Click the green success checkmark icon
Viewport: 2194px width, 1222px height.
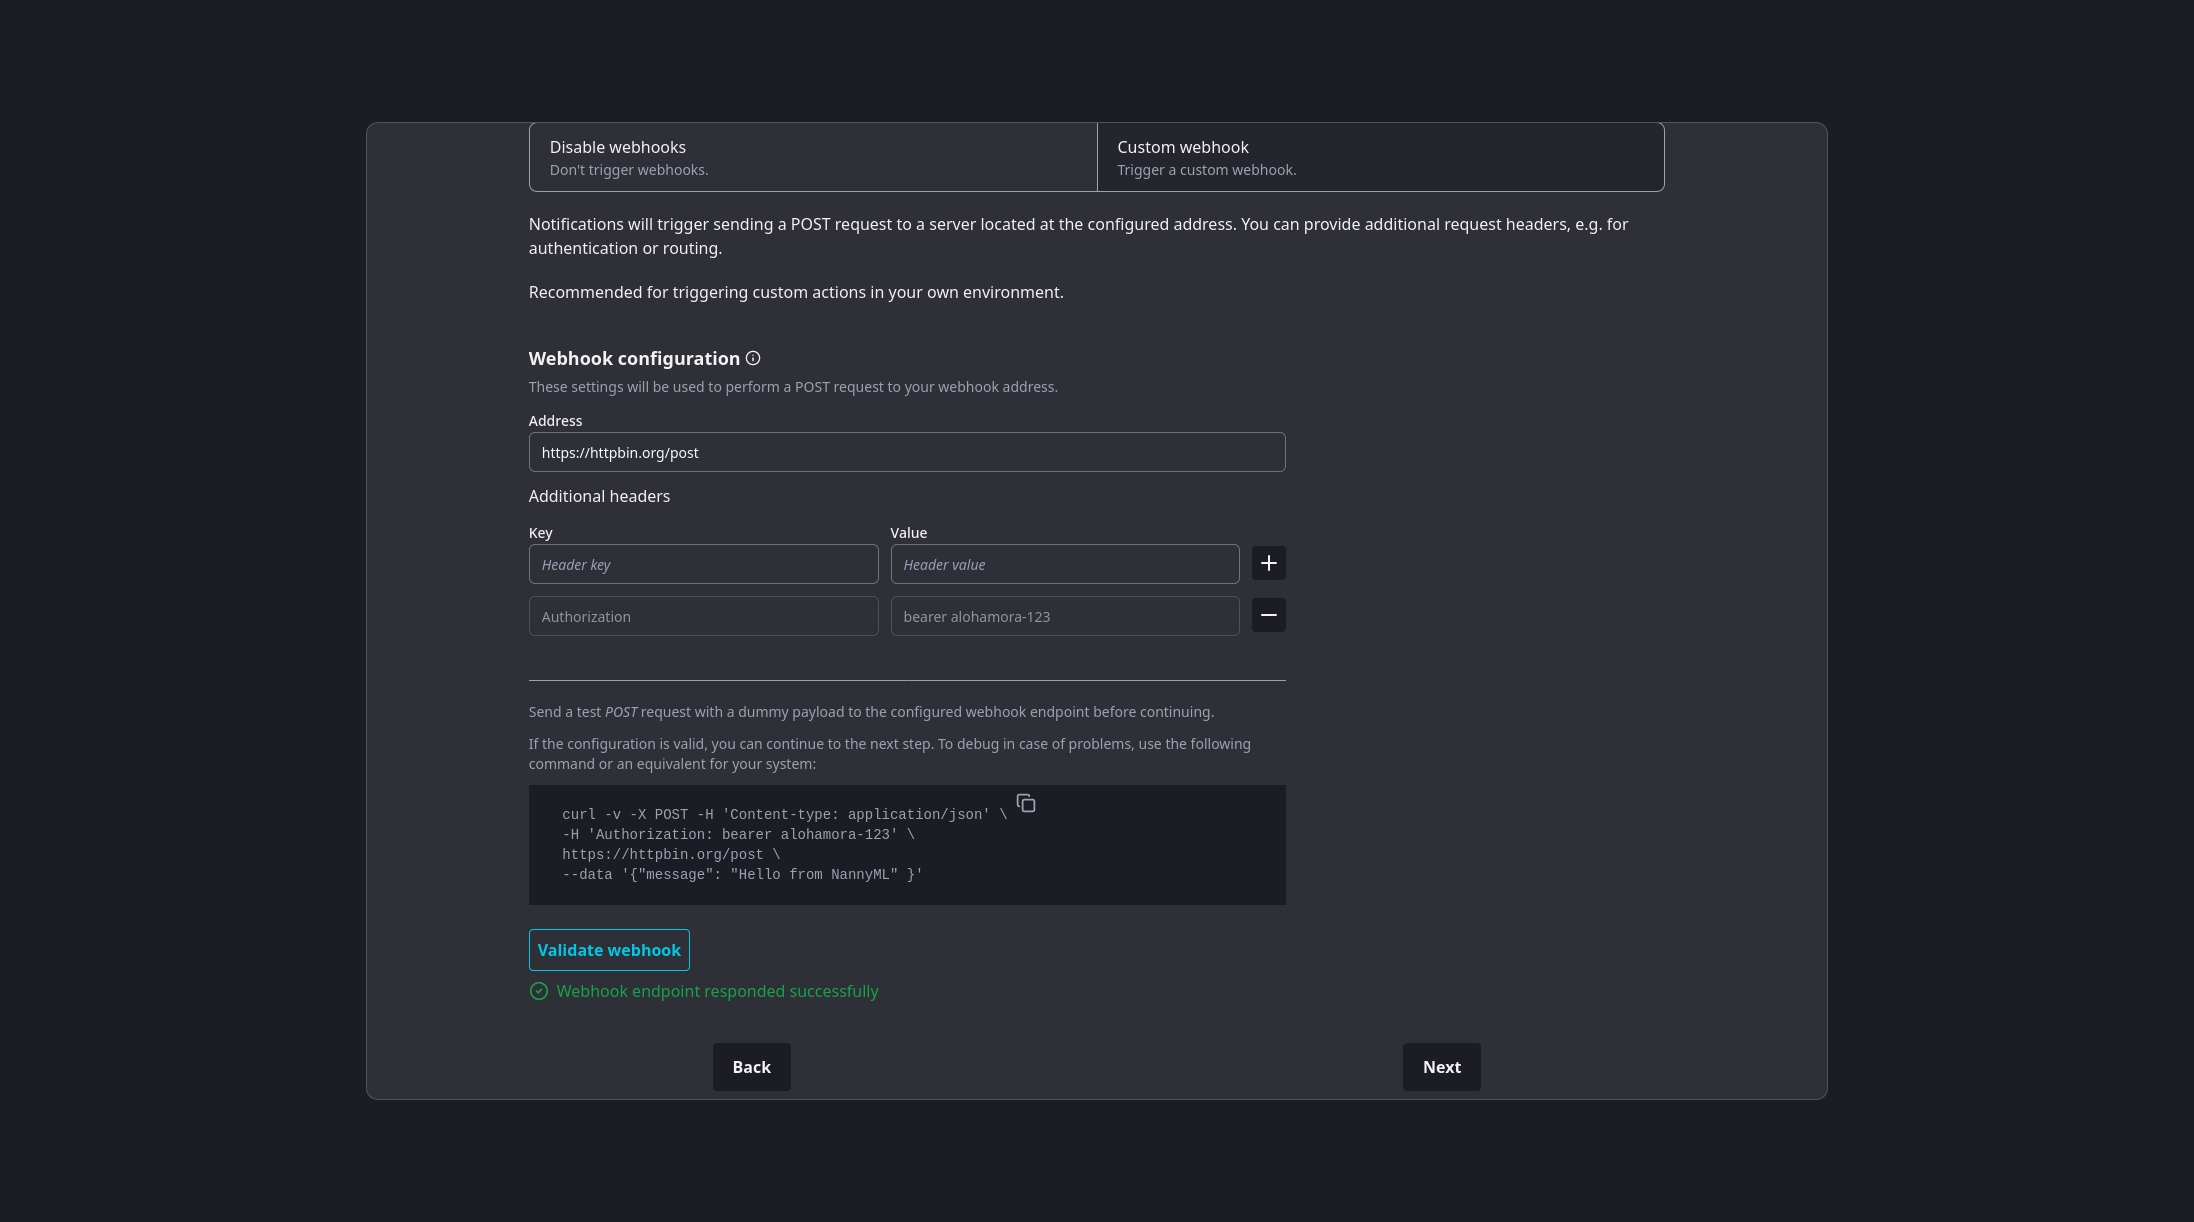[x=539, y=991]
